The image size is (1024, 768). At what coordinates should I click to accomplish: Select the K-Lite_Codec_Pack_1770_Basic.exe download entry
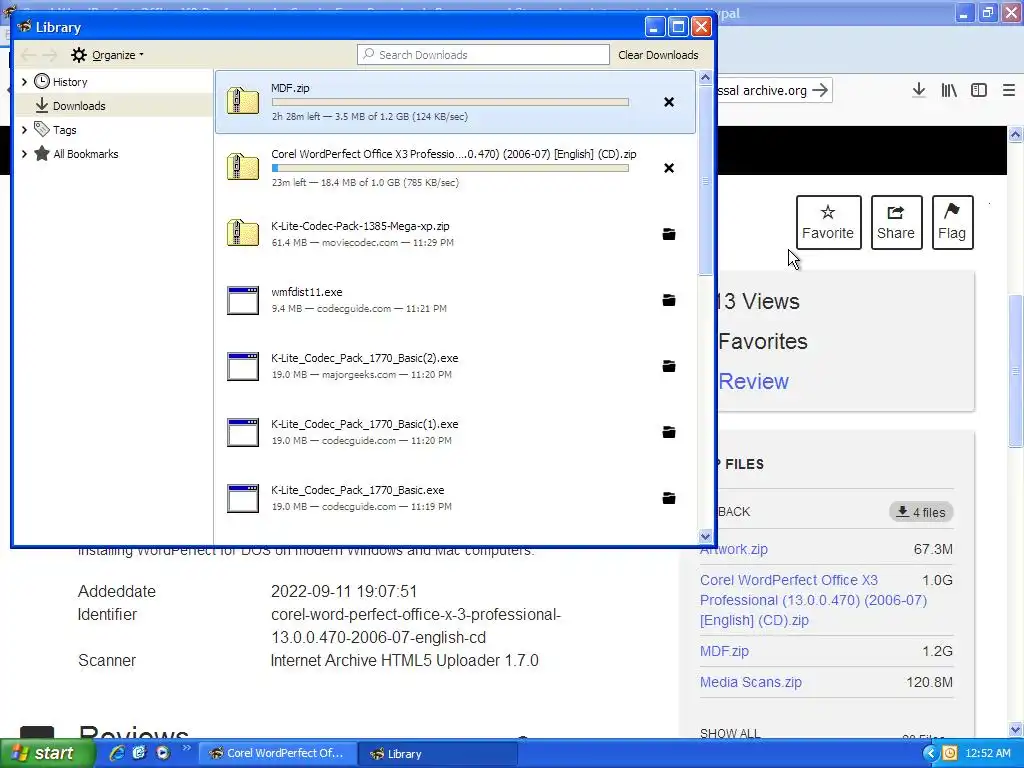[455, 498]
